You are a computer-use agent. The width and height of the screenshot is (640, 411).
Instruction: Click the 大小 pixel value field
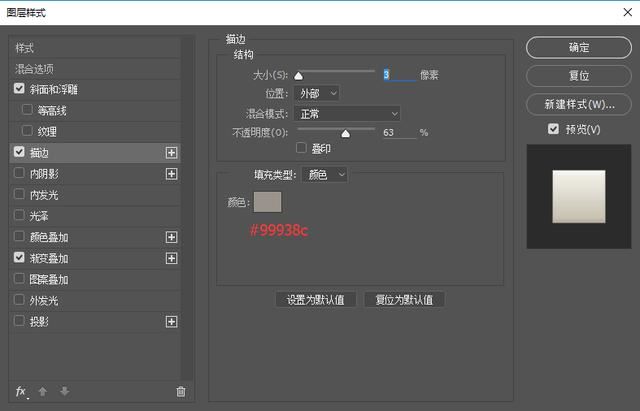[400, 75]
